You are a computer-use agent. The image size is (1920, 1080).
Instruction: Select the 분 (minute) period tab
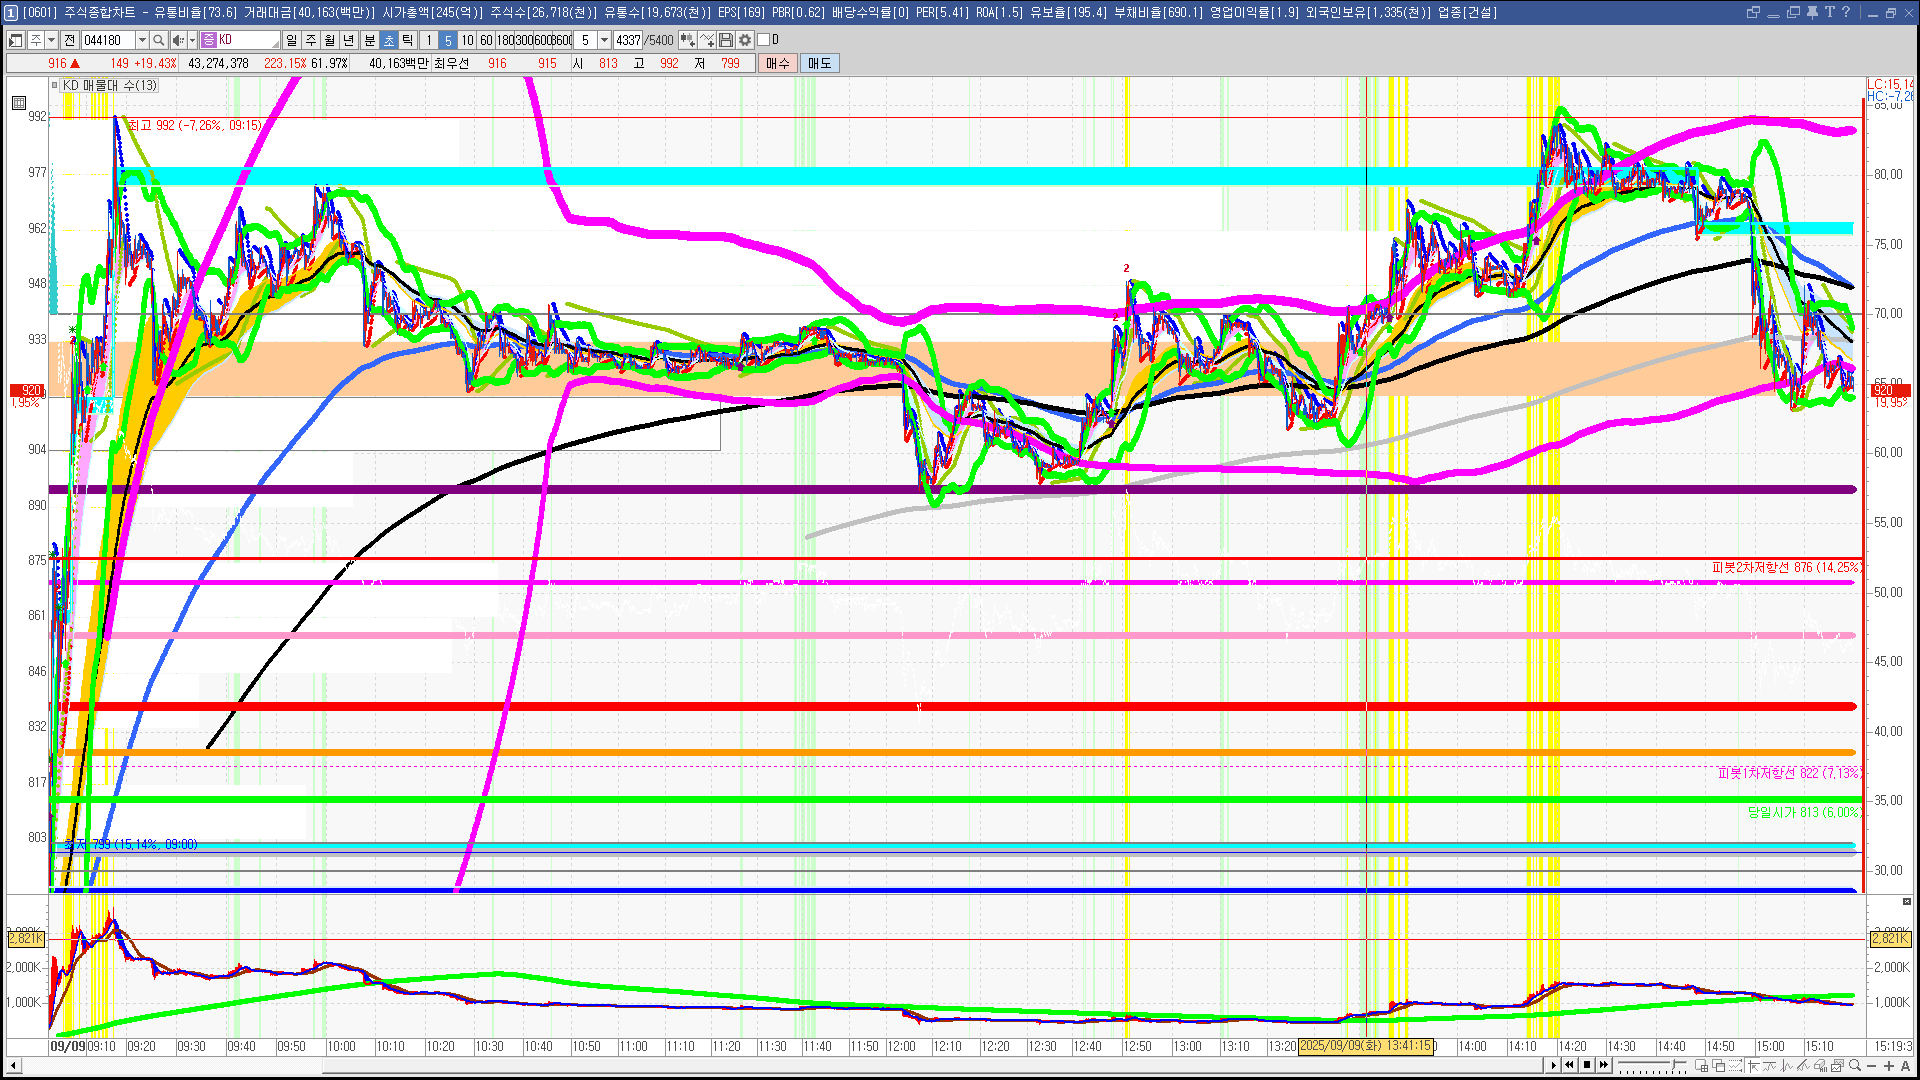[x=369, y=40]
